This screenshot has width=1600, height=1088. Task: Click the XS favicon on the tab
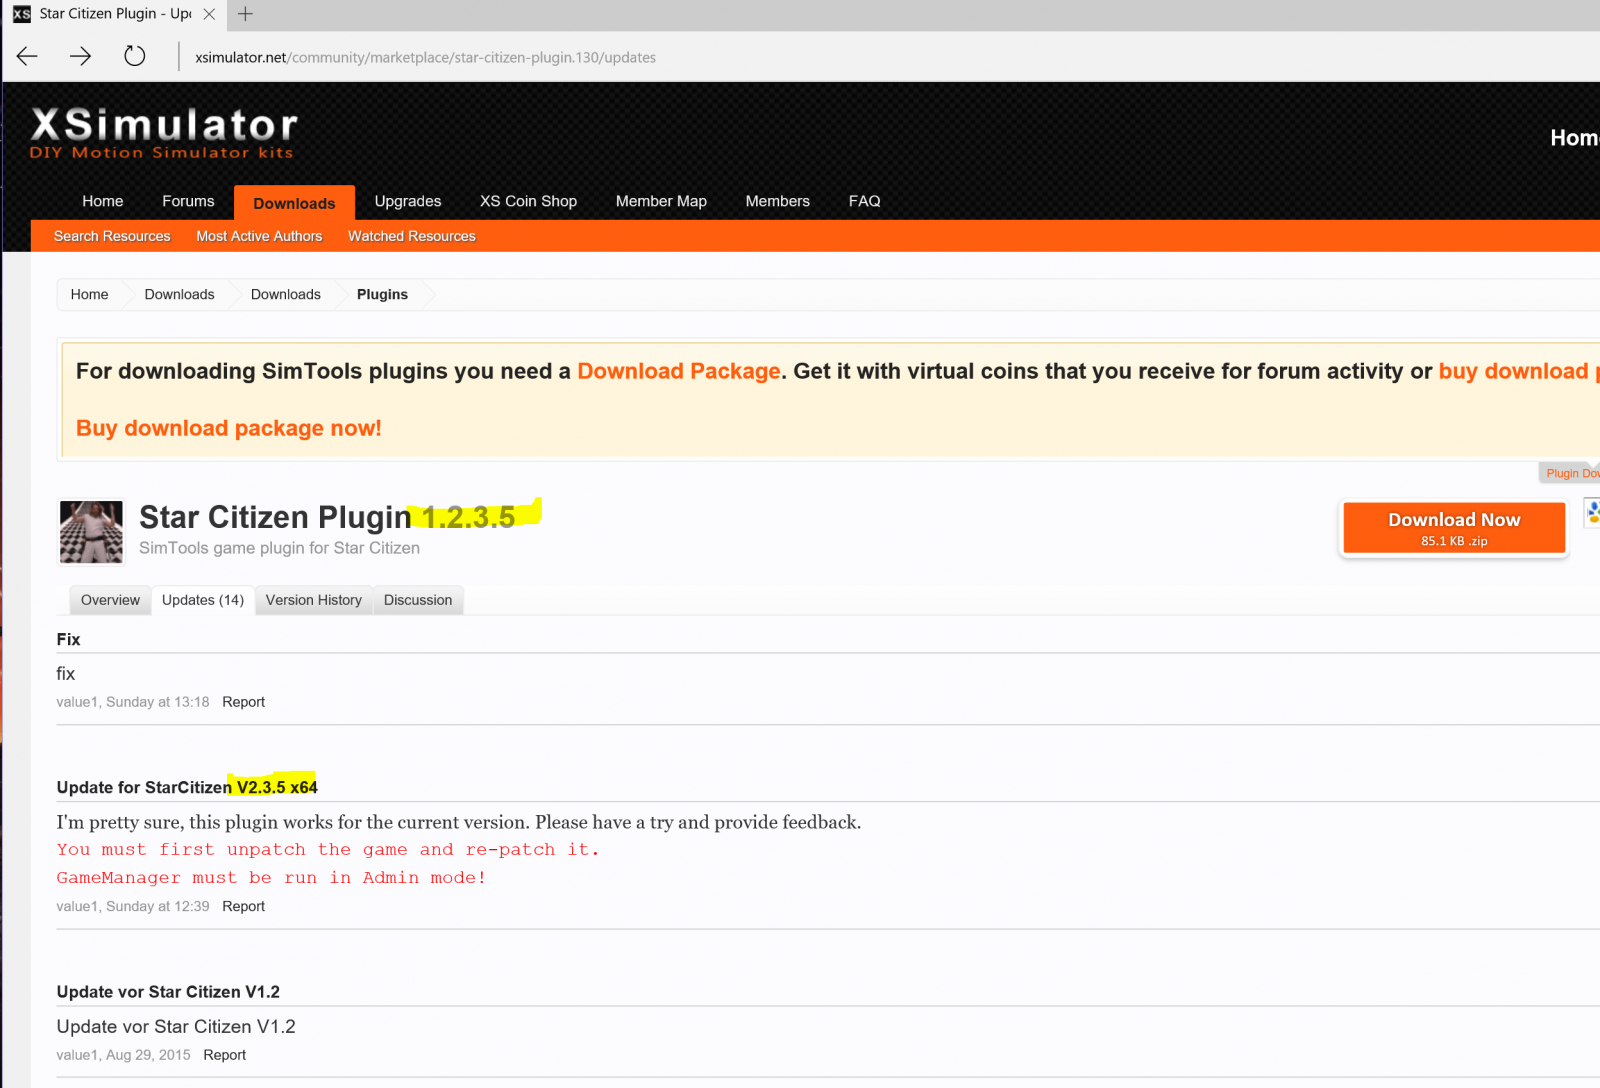point(21,14)
